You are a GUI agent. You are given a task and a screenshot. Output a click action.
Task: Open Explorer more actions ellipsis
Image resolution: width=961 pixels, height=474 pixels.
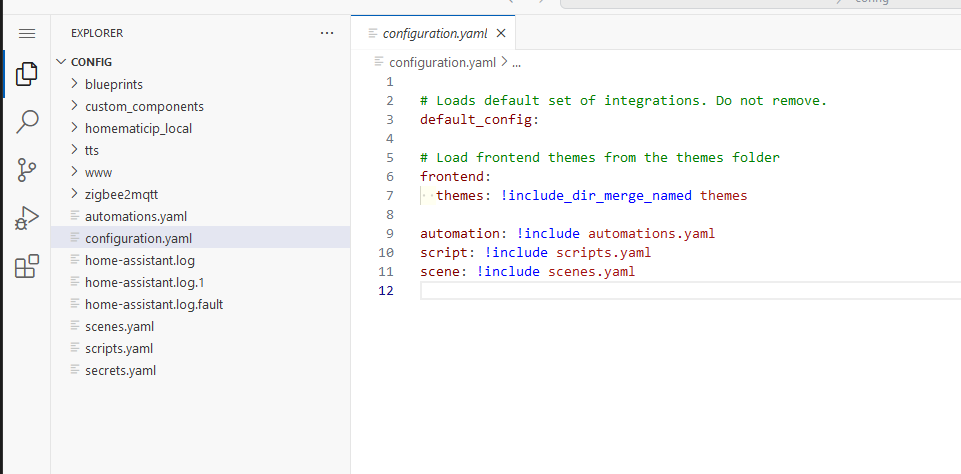327,33
